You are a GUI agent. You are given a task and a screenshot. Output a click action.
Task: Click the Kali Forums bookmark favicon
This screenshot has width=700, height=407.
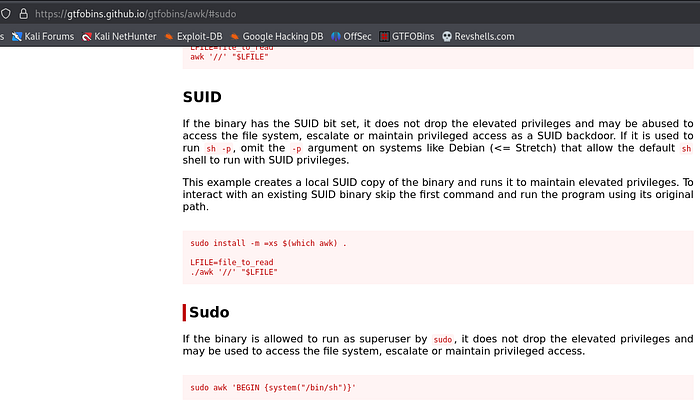[17, 37]
